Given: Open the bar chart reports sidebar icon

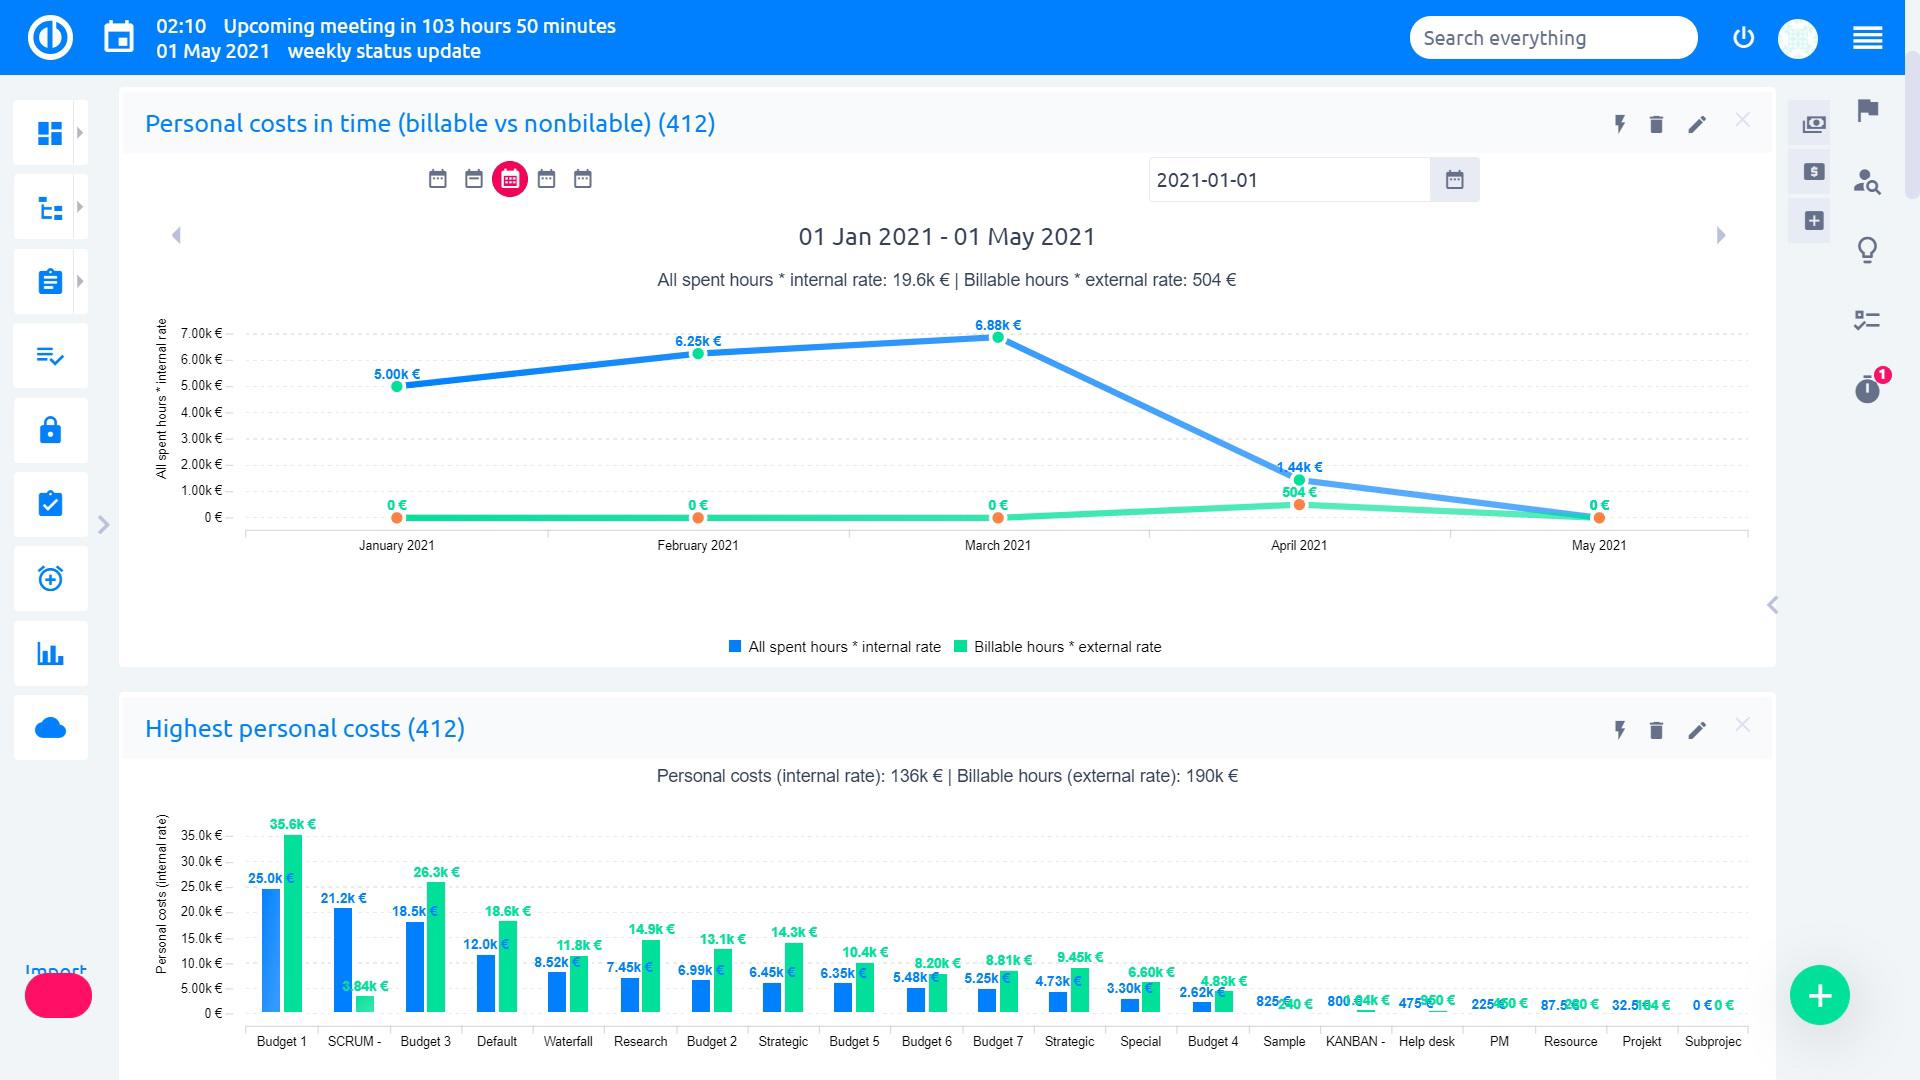Looking at the screenshot, I should click(50, 654).
